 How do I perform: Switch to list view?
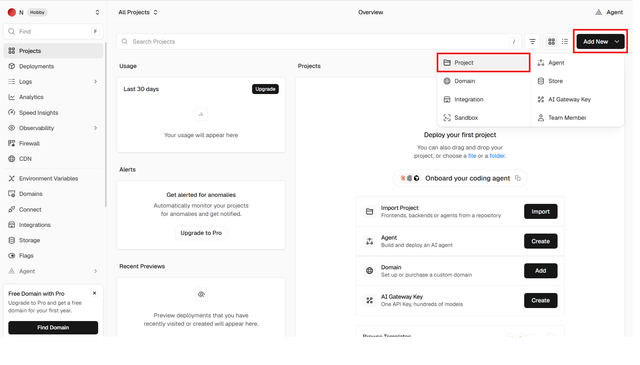coord(565,42)
